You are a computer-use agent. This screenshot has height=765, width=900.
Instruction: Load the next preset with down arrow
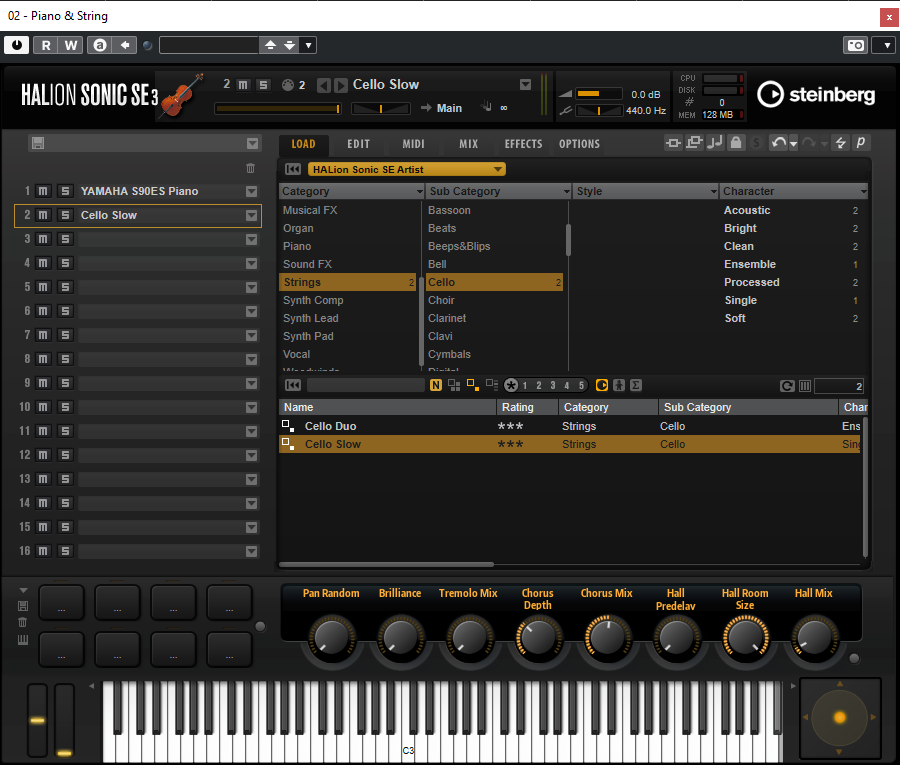(x=290, y=45)
